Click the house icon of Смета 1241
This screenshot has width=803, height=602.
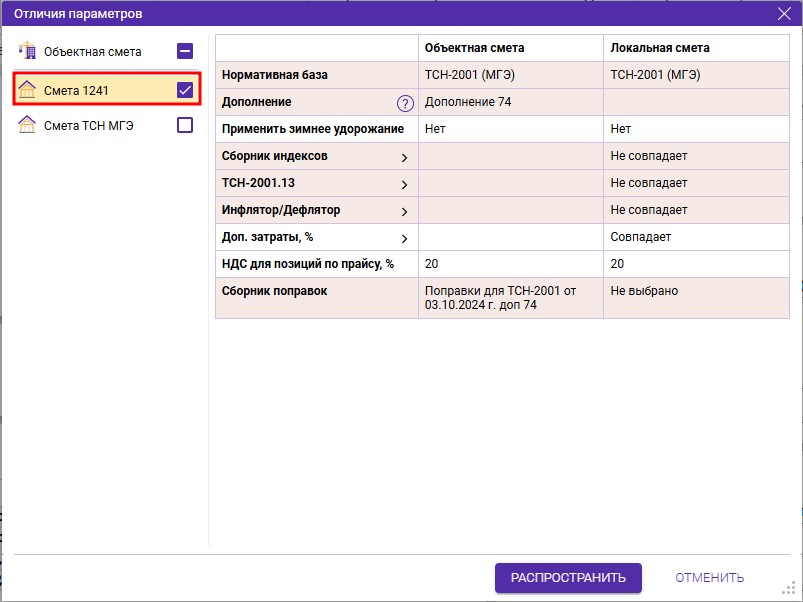click(x=27, y=90)
